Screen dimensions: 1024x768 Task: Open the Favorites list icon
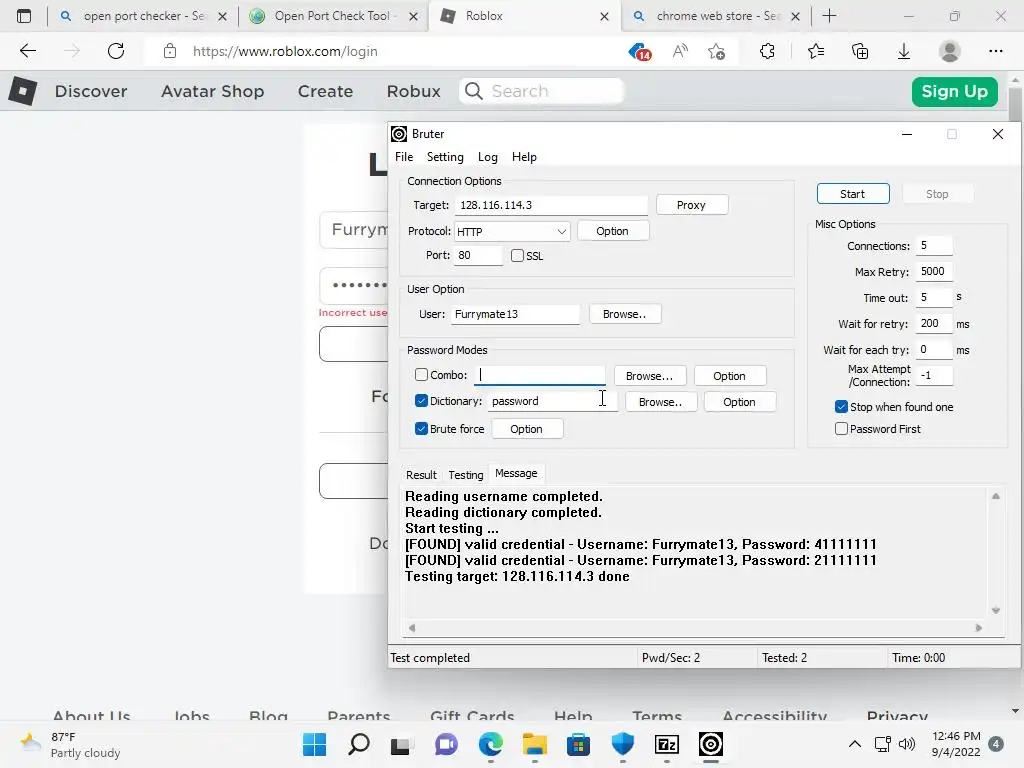point(816,51)
